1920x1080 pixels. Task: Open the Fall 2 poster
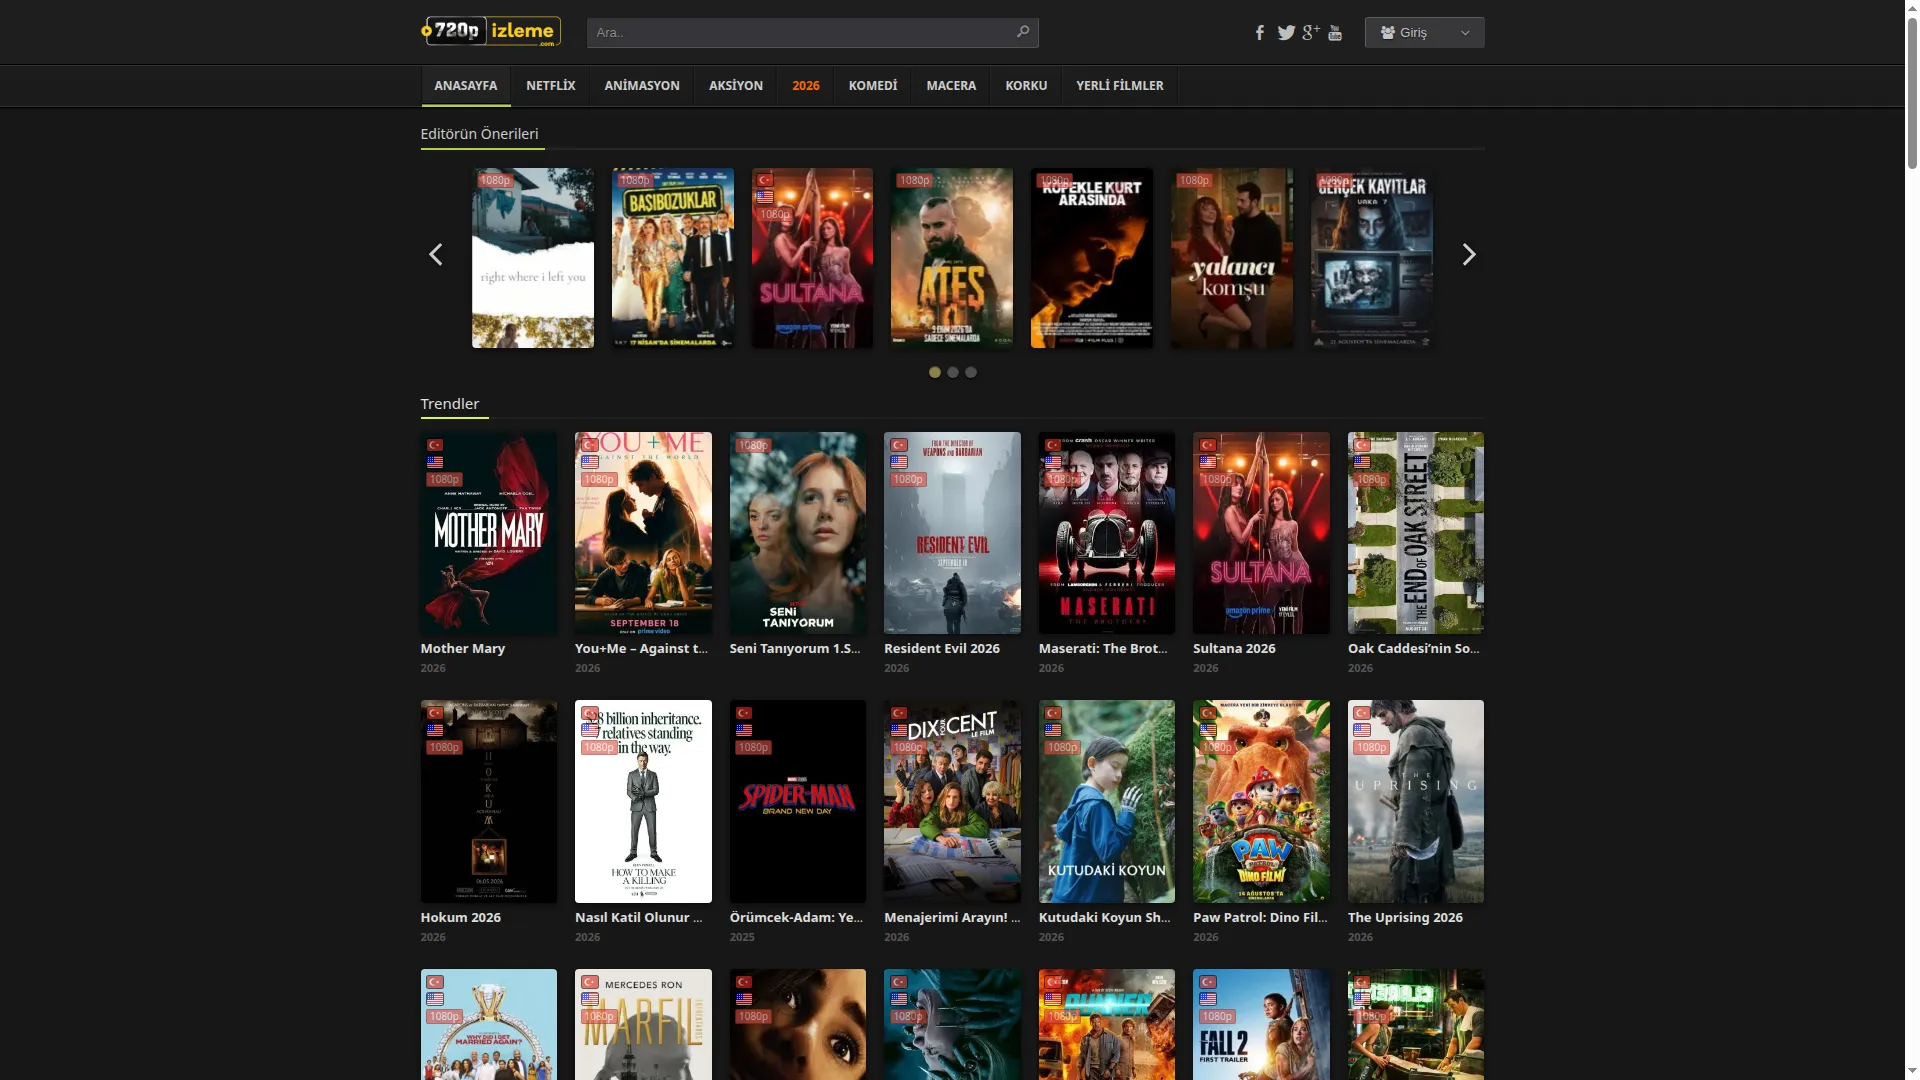point(1261,1024)
